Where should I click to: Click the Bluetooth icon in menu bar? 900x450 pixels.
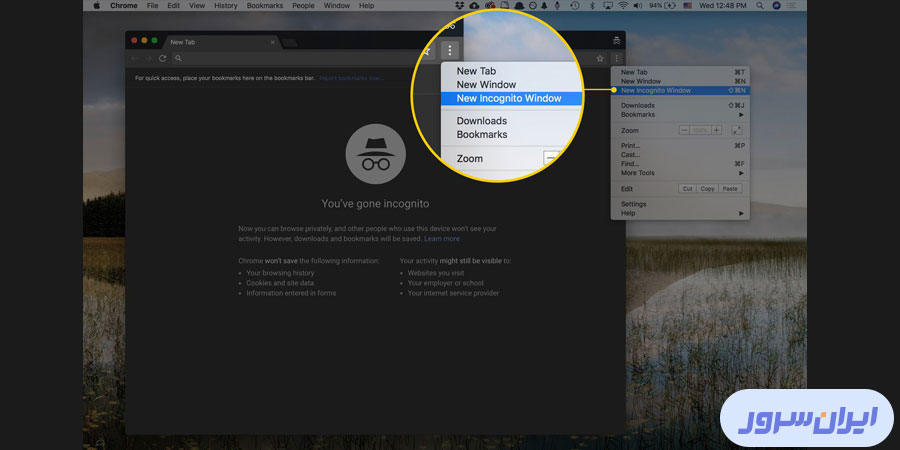[592, 5]
